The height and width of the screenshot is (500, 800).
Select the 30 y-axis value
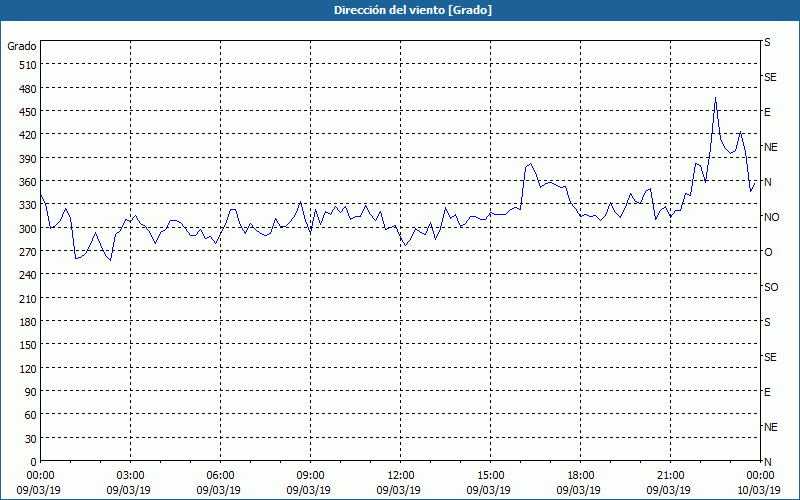[31, 439]
